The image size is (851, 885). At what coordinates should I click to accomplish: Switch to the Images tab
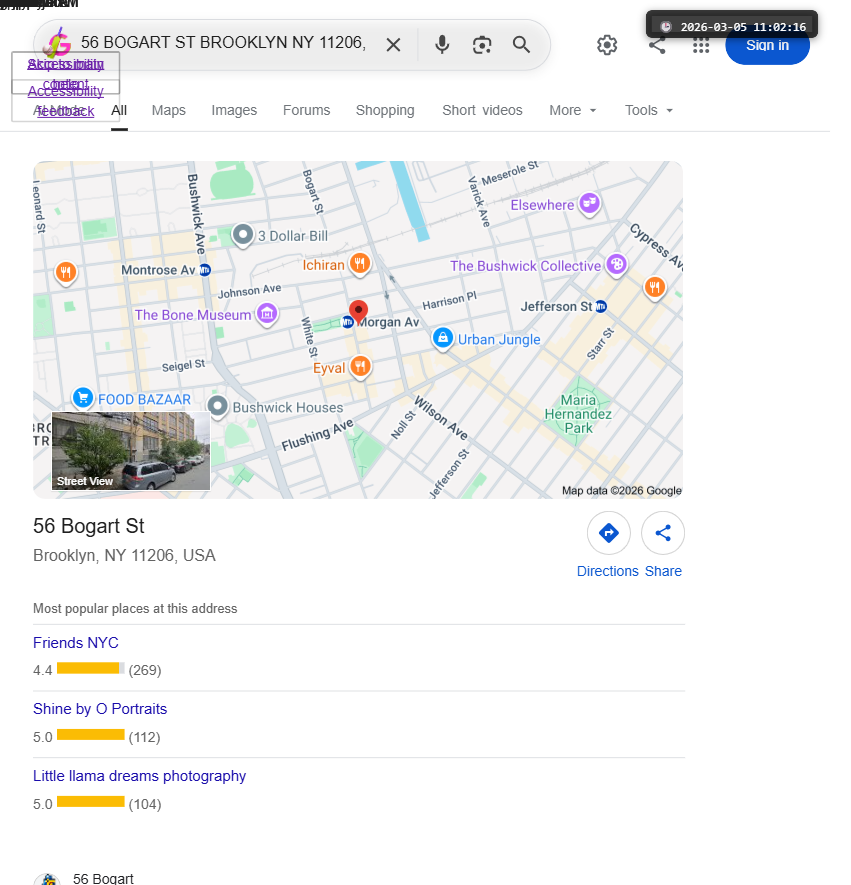pyautogui.click(x=234, y=111)
